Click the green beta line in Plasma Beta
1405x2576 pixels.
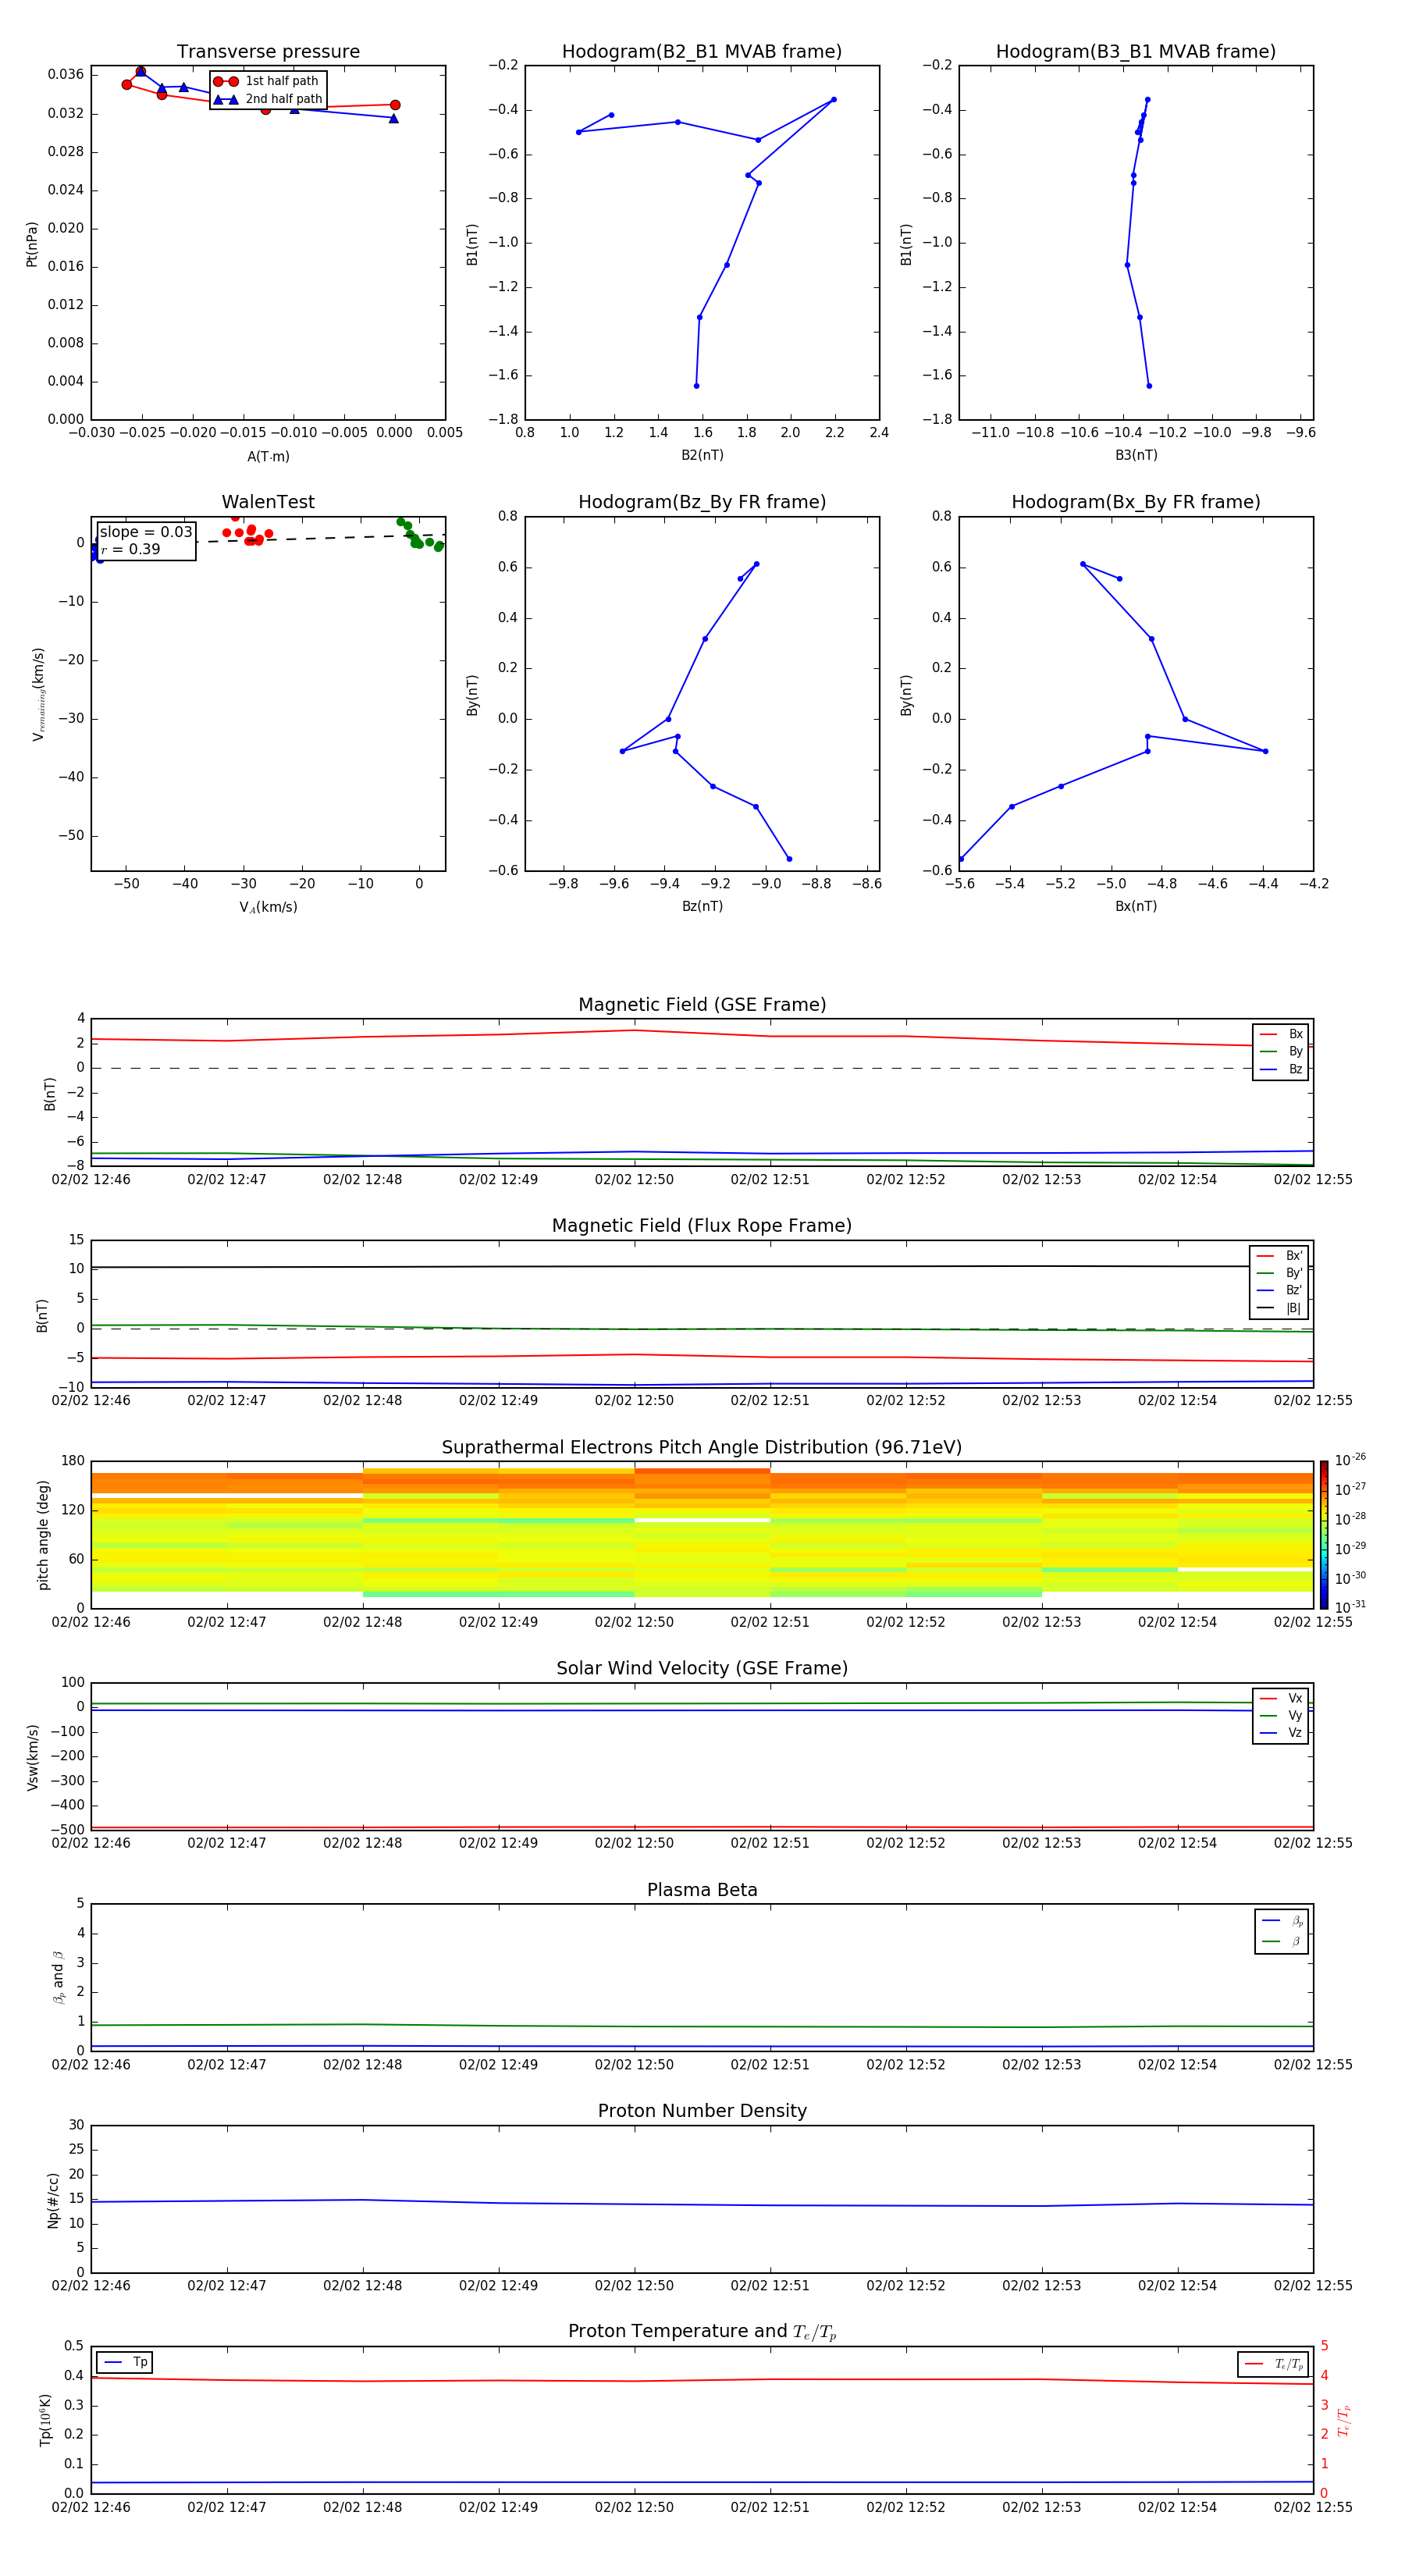coord(702,2026)
